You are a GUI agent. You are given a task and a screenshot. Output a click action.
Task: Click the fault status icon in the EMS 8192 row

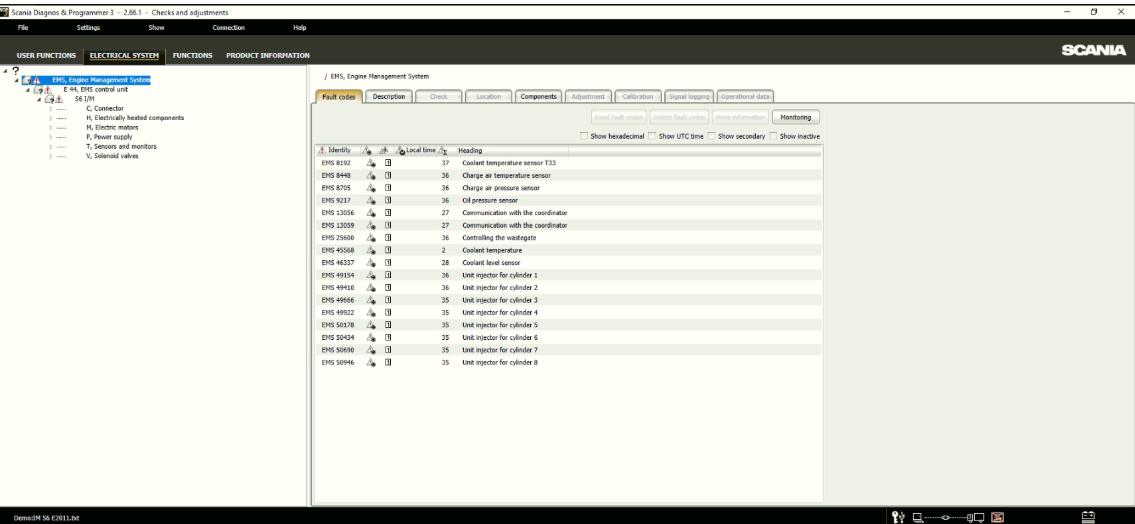click(x=371, y=163)
